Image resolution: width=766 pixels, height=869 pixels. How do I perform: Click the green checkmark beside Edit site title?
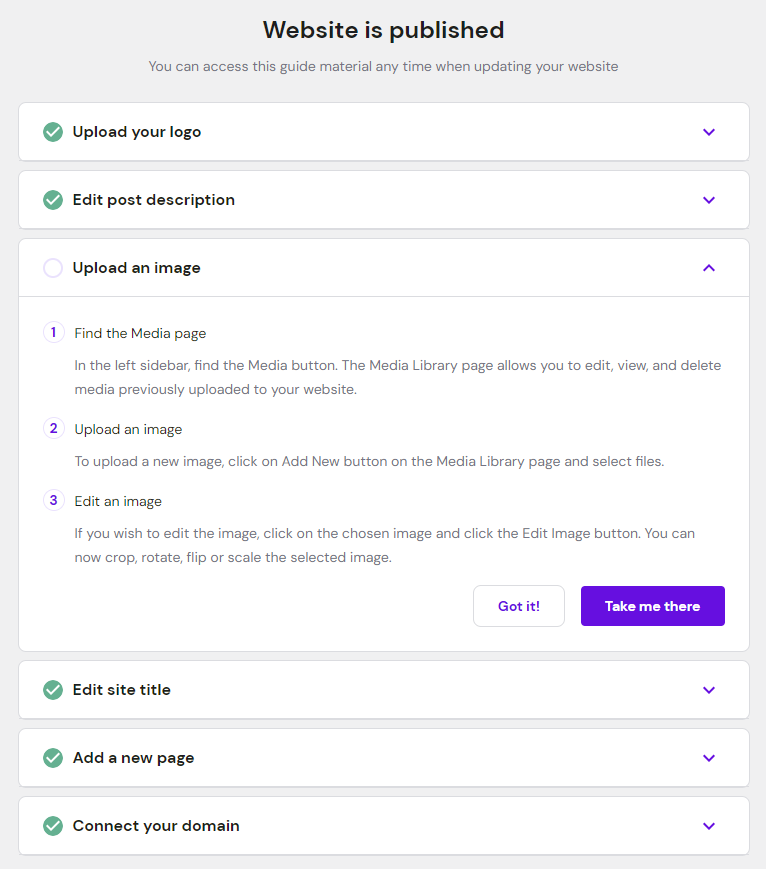click(53, 690)
